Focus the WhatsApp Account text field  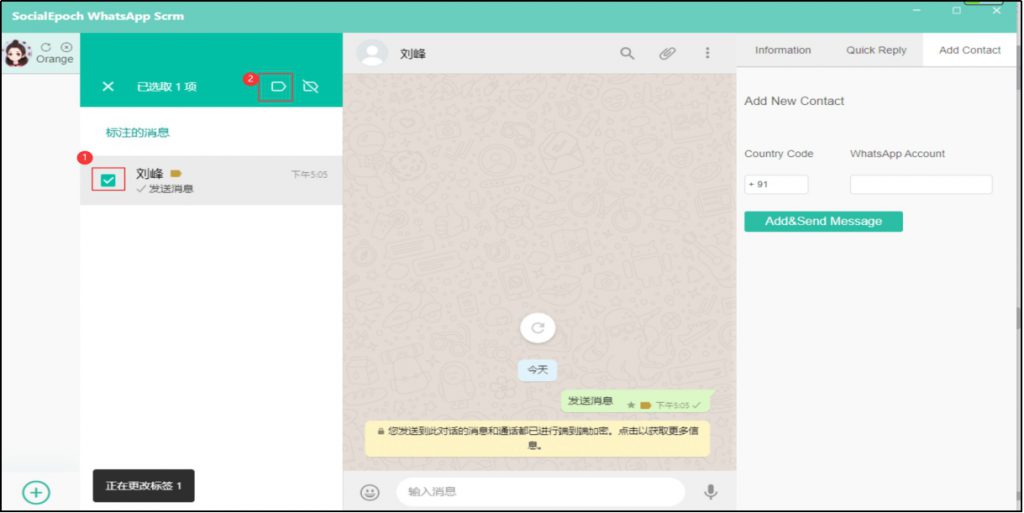pos(920,184)
